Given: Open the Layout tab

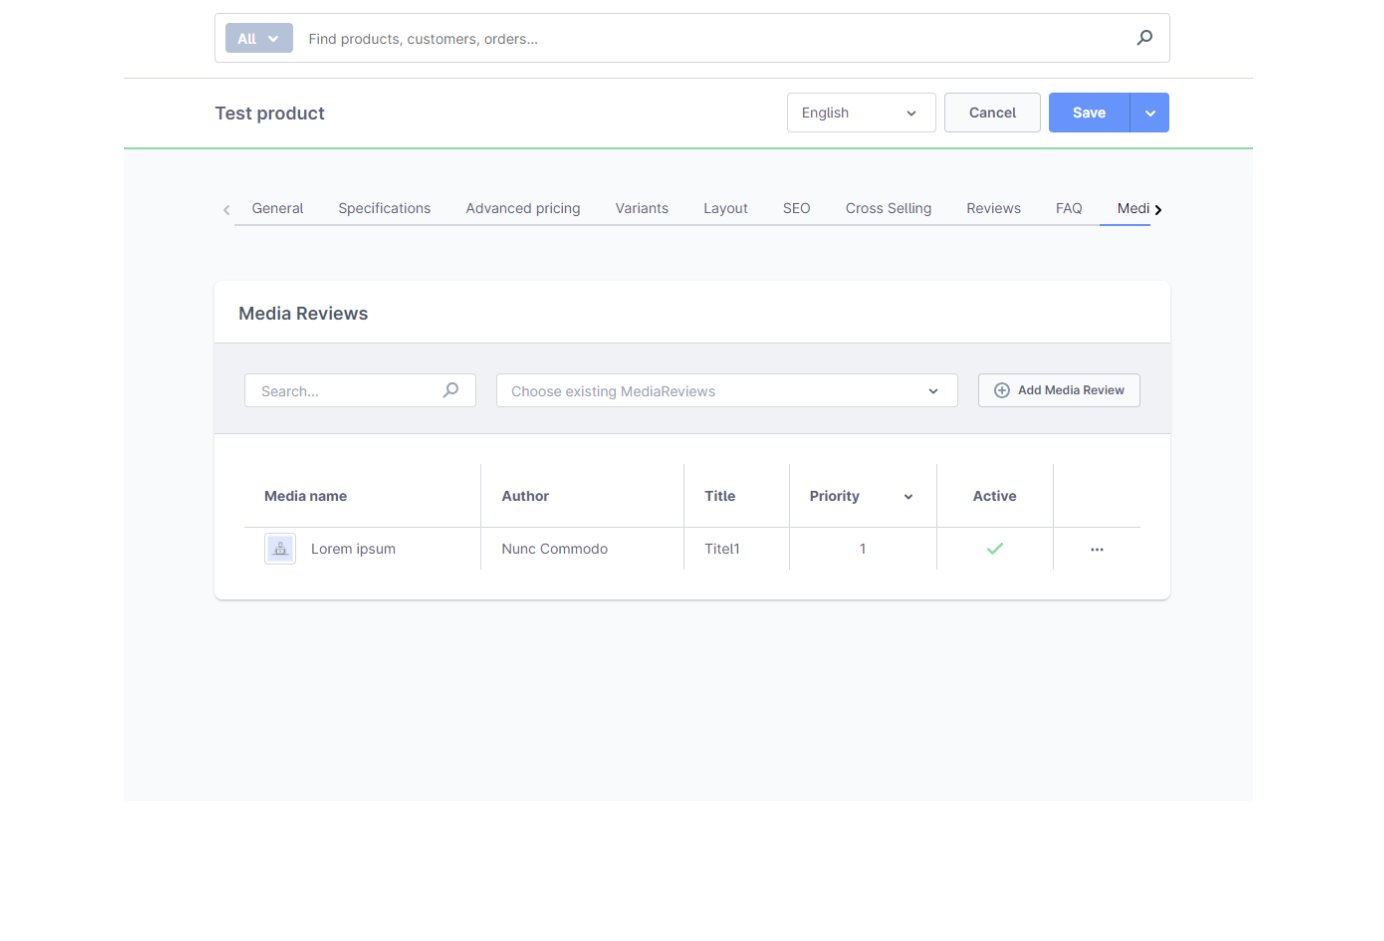Looking at the screenshot, I should point(725,208).
